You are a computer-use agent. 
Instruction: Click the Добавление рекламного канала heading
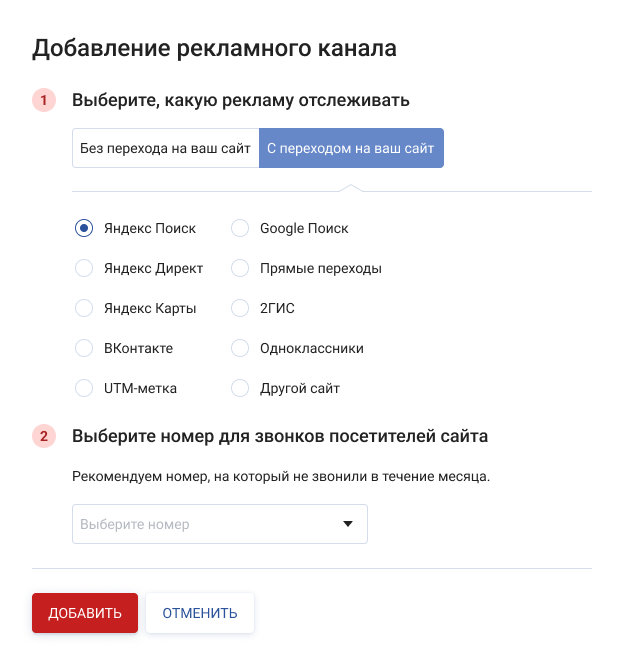tap(215, 48)
